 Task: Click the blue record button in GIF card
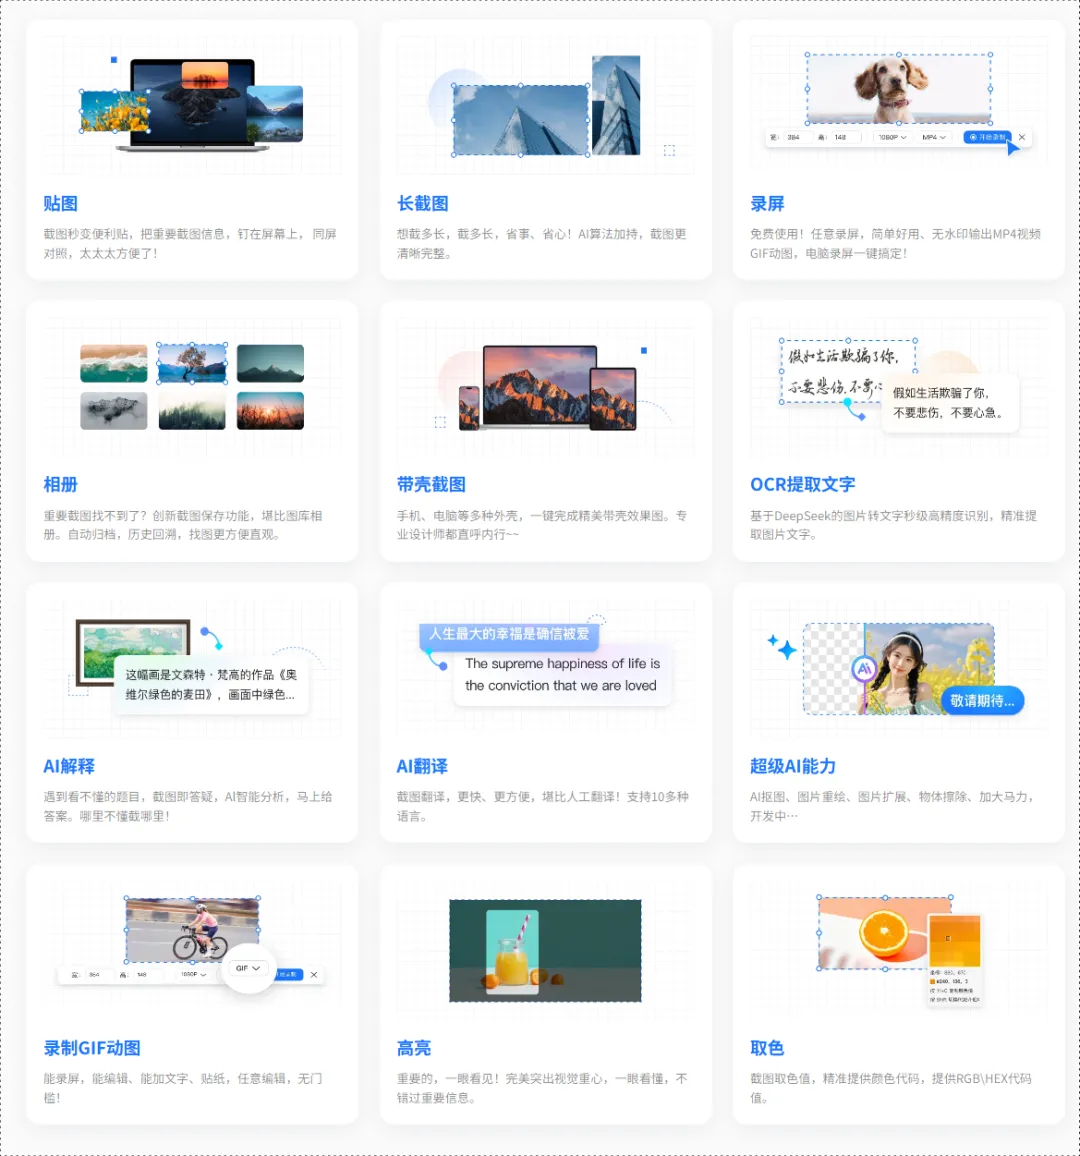[x=289, y=975]
